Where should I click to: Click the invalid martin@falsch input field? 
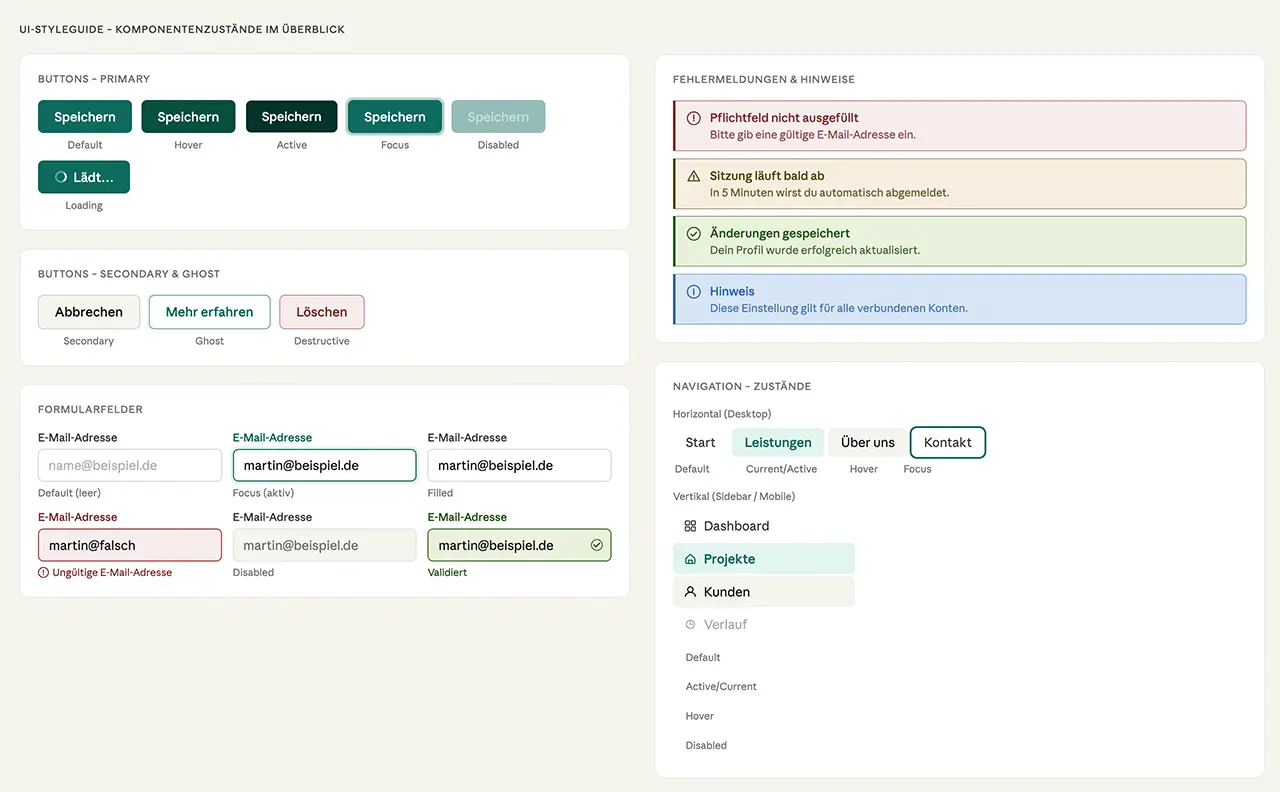pyautogui.click(x=129, y=545)
